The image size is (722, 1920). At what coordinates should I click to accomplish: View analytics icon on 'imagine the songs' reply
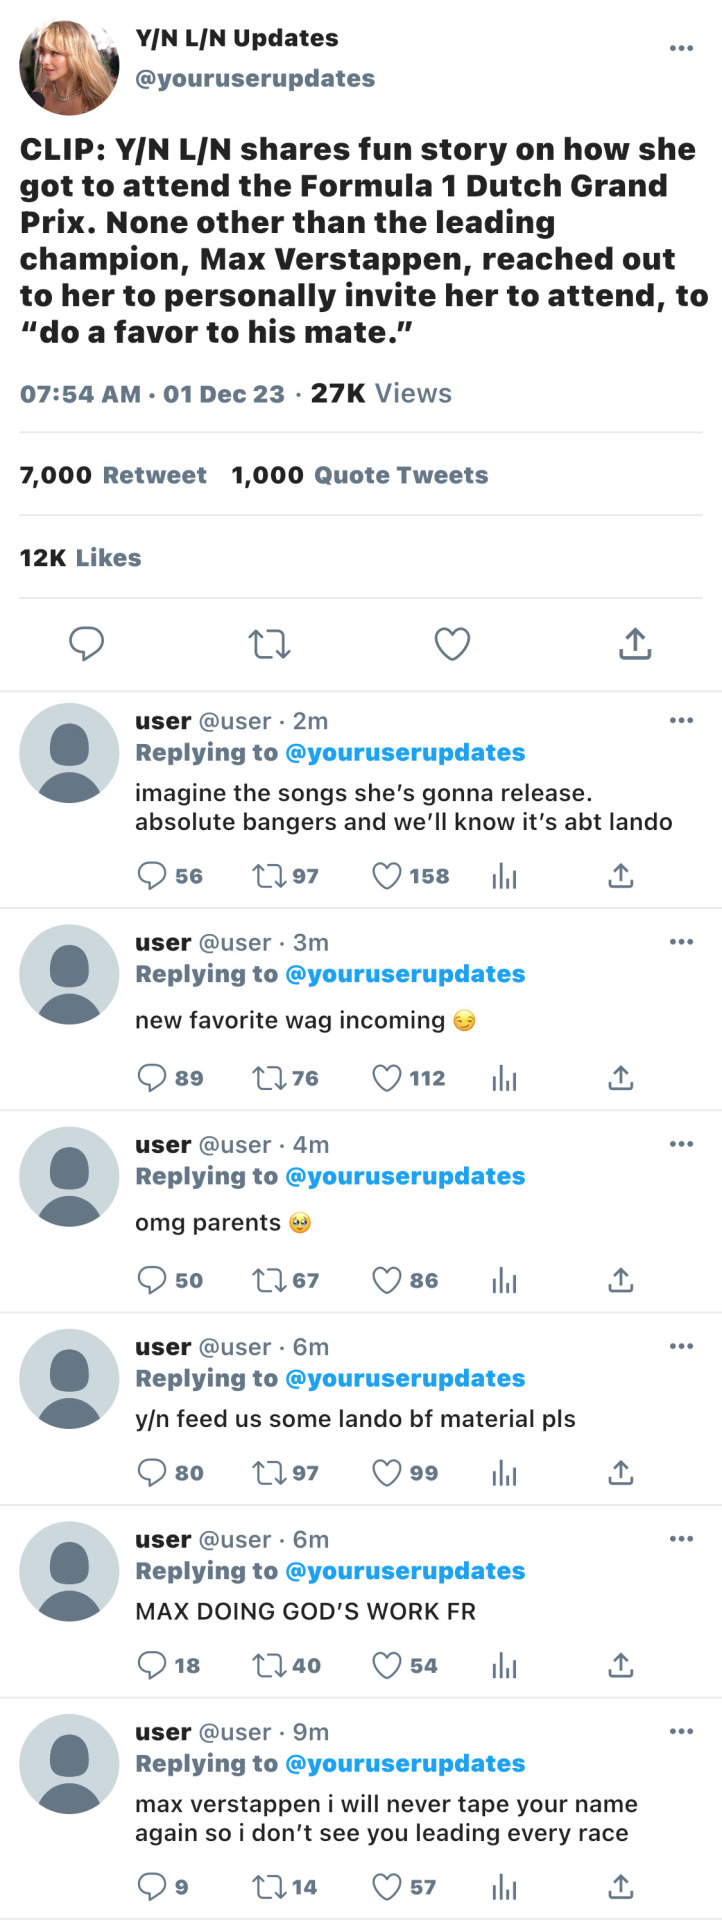tap(504, 877)
